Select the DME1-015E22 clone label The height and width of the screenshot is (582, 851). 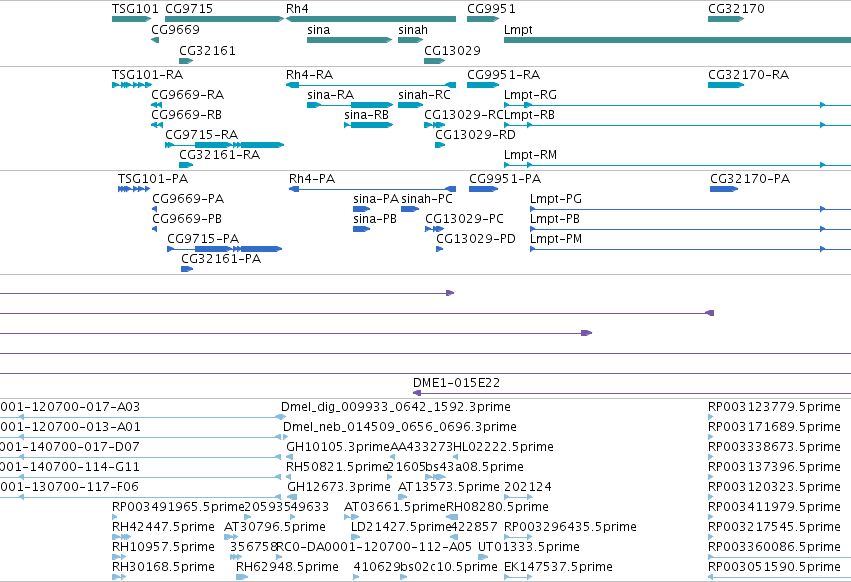pyautogui.click(x=456, y=383)
